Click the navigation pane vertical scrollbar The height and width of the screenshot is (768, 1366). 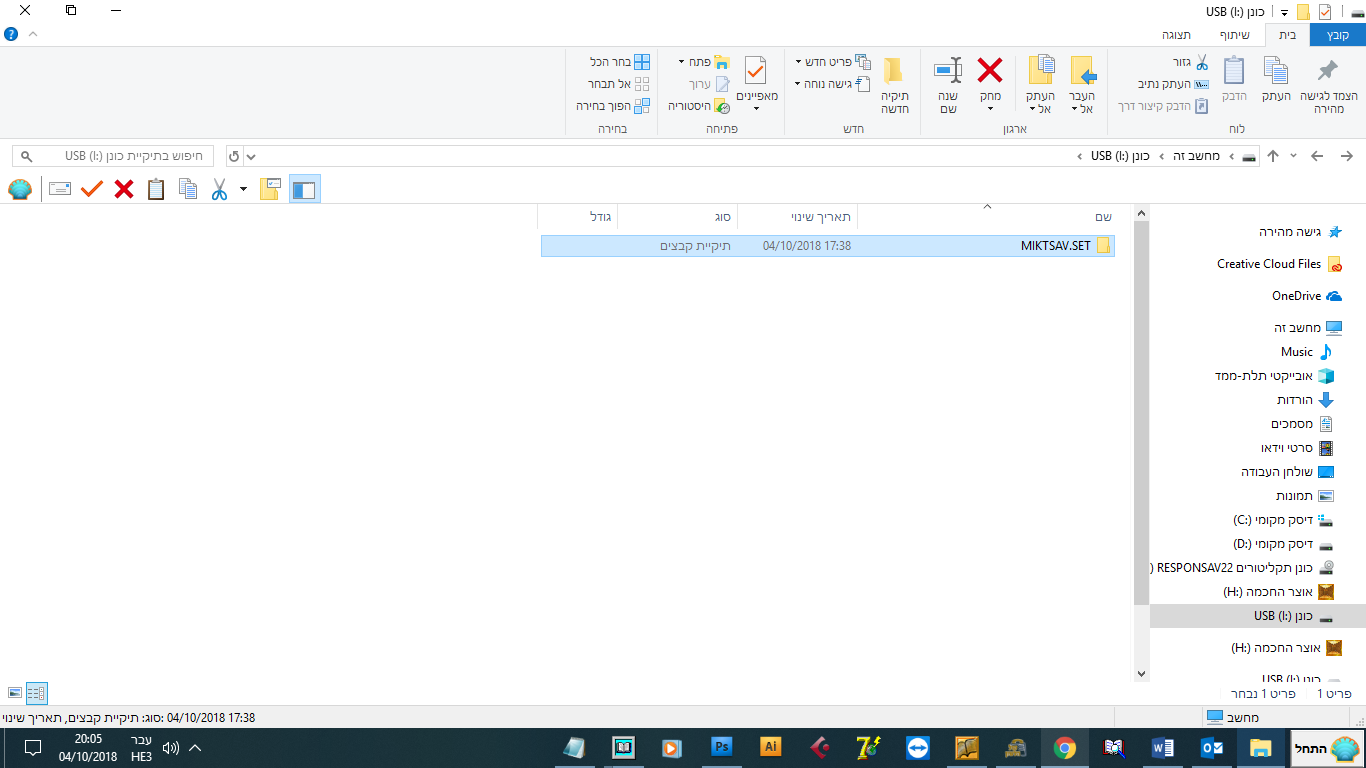point(1142,412)
